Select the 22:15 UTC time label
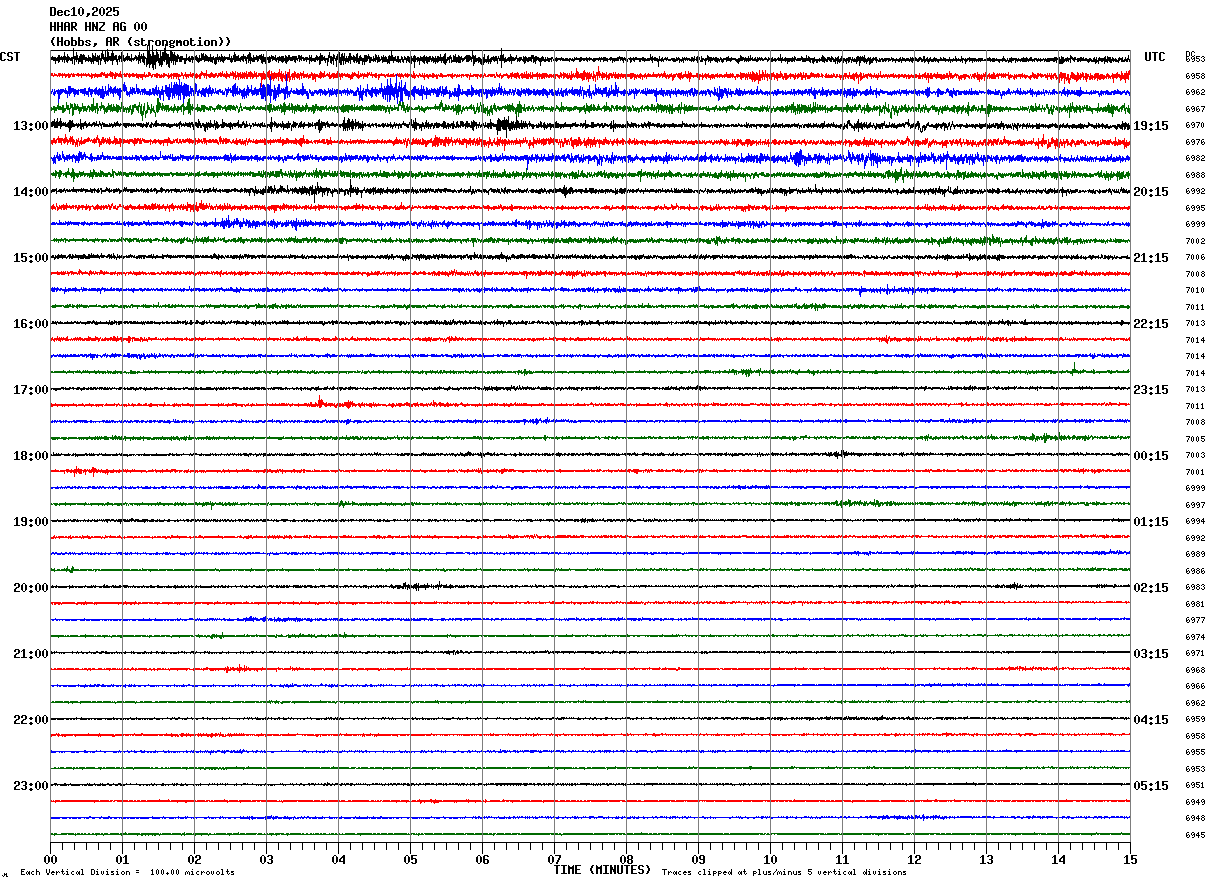Screen dimensions: 1210x886 pyautogui.click(x=1151, y=324)
